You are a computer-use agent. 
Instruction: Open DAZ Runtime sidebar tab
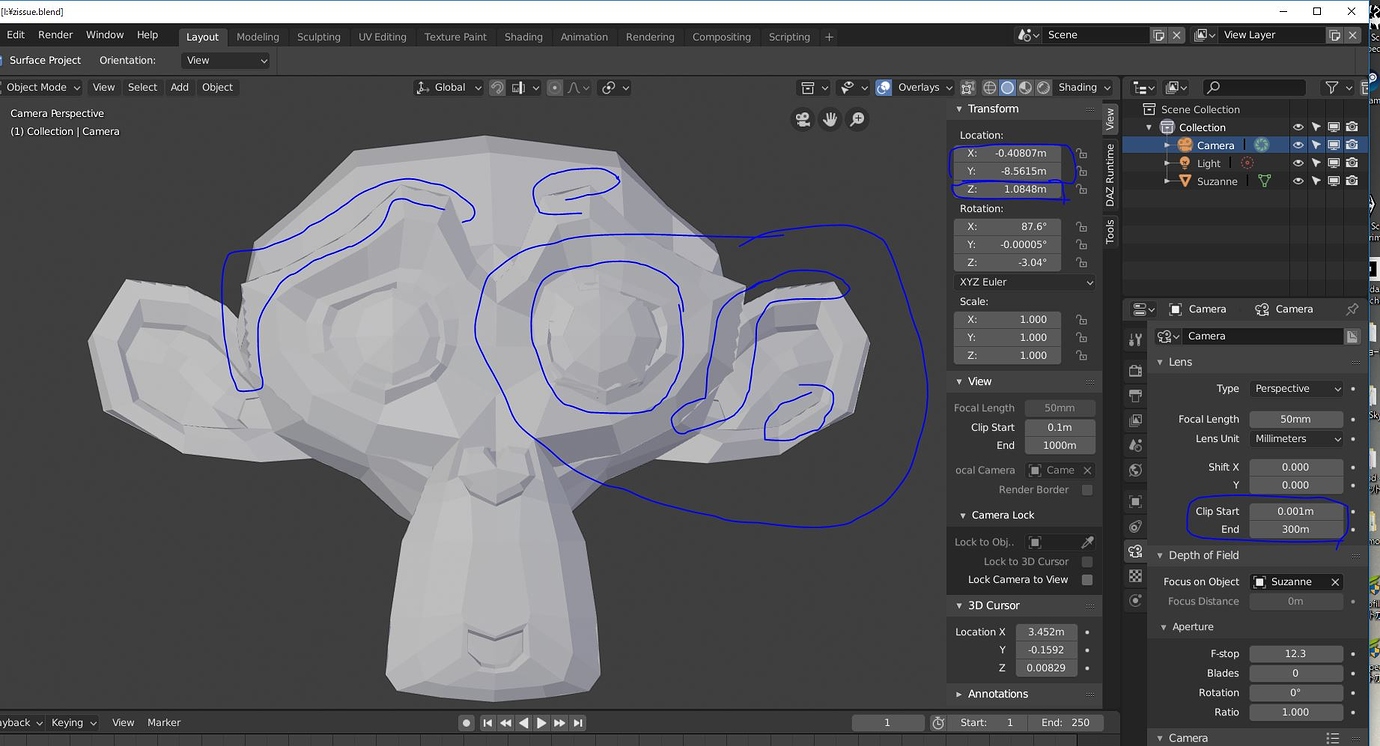point(1110,175)
